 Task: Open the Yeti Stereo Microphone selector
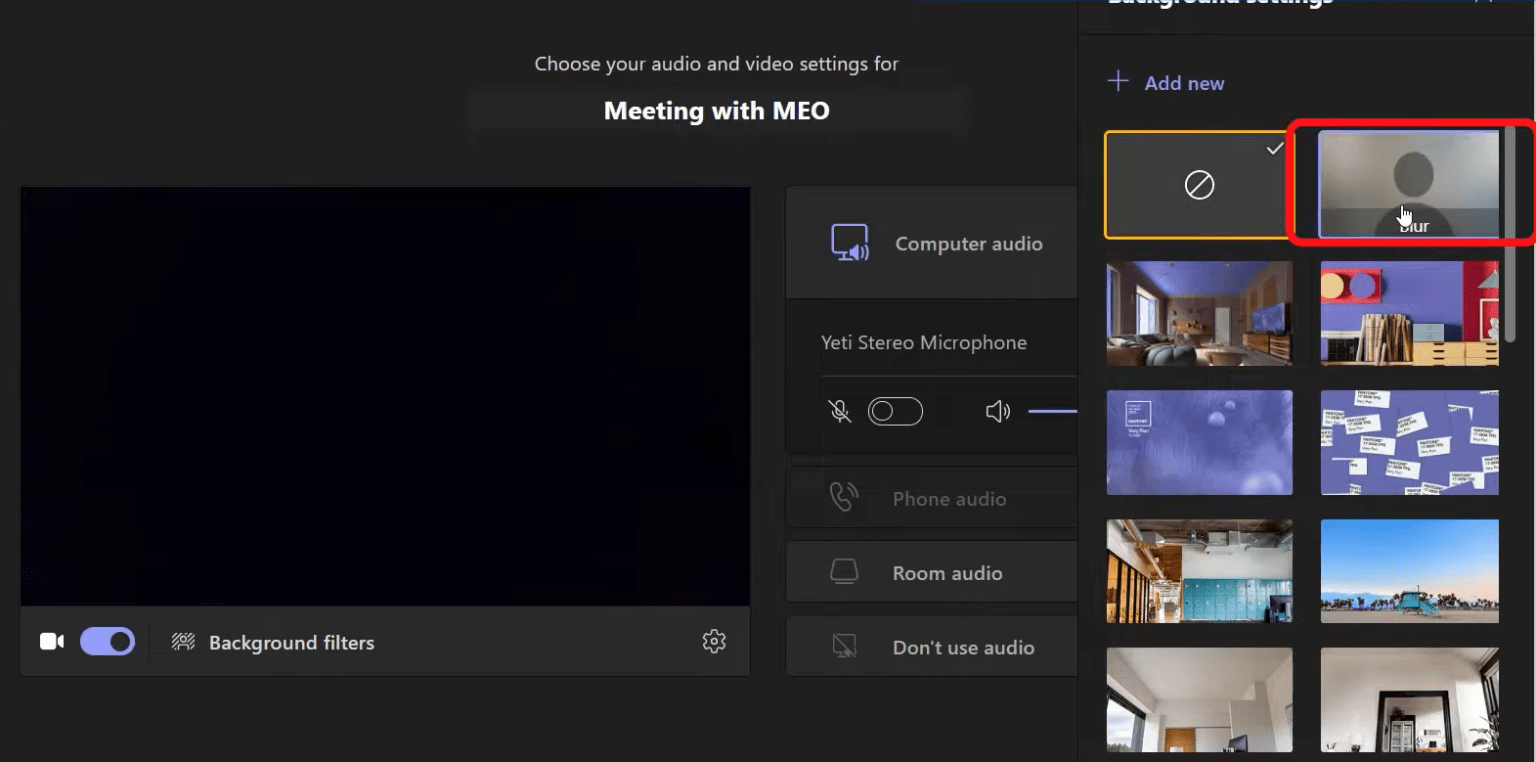click(924, 342)
